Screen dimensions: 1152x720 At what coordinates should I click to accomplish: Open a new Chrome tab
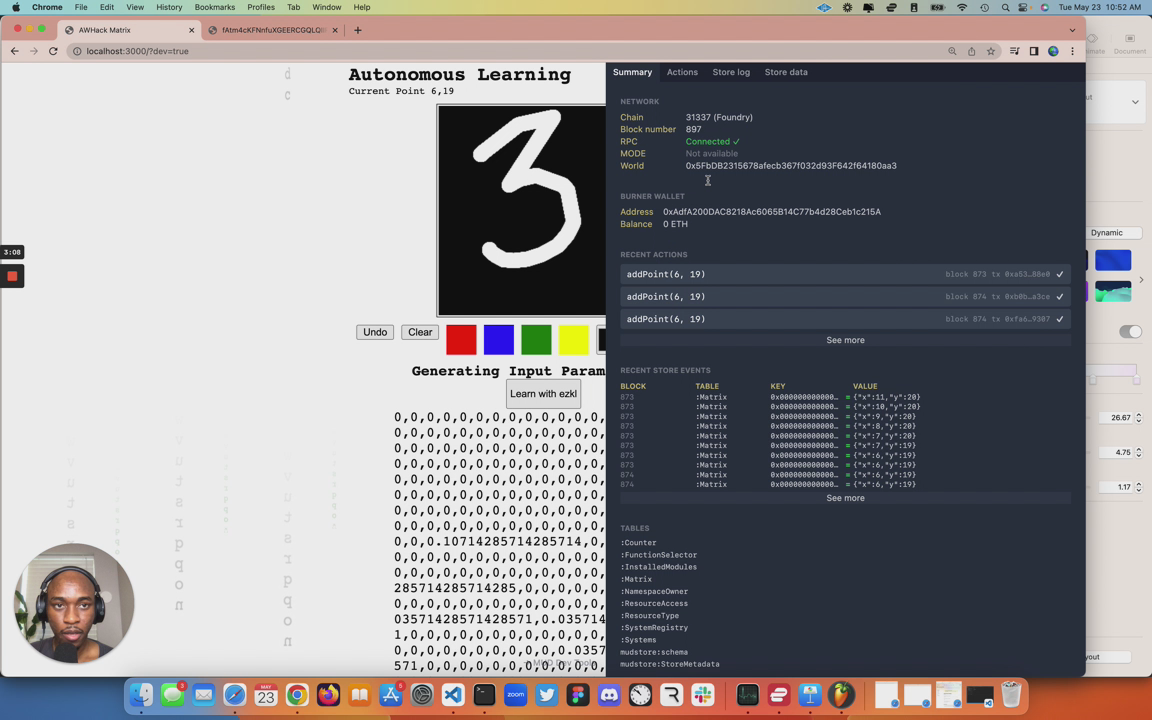(358, 30)
